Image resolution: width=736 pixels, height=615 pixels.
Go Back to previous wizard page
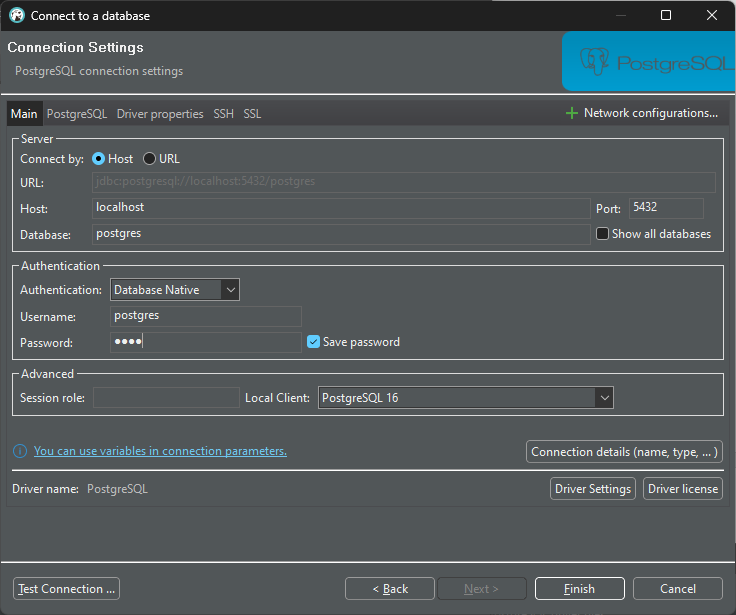click(x=390, y=589)
